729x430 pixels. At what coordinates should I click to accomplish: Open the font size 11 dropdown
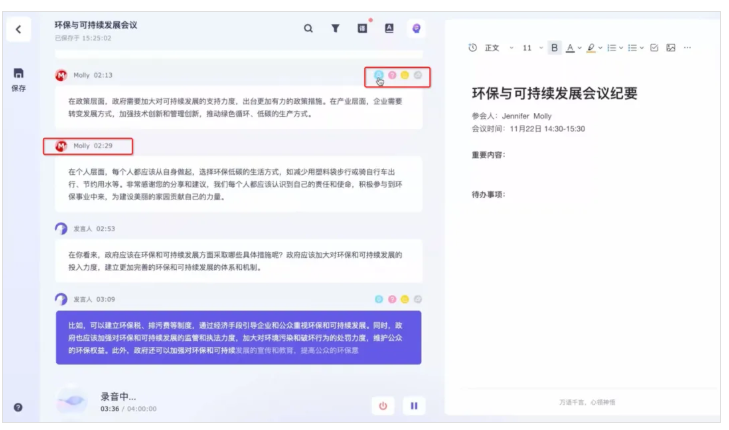coord(530,47)
